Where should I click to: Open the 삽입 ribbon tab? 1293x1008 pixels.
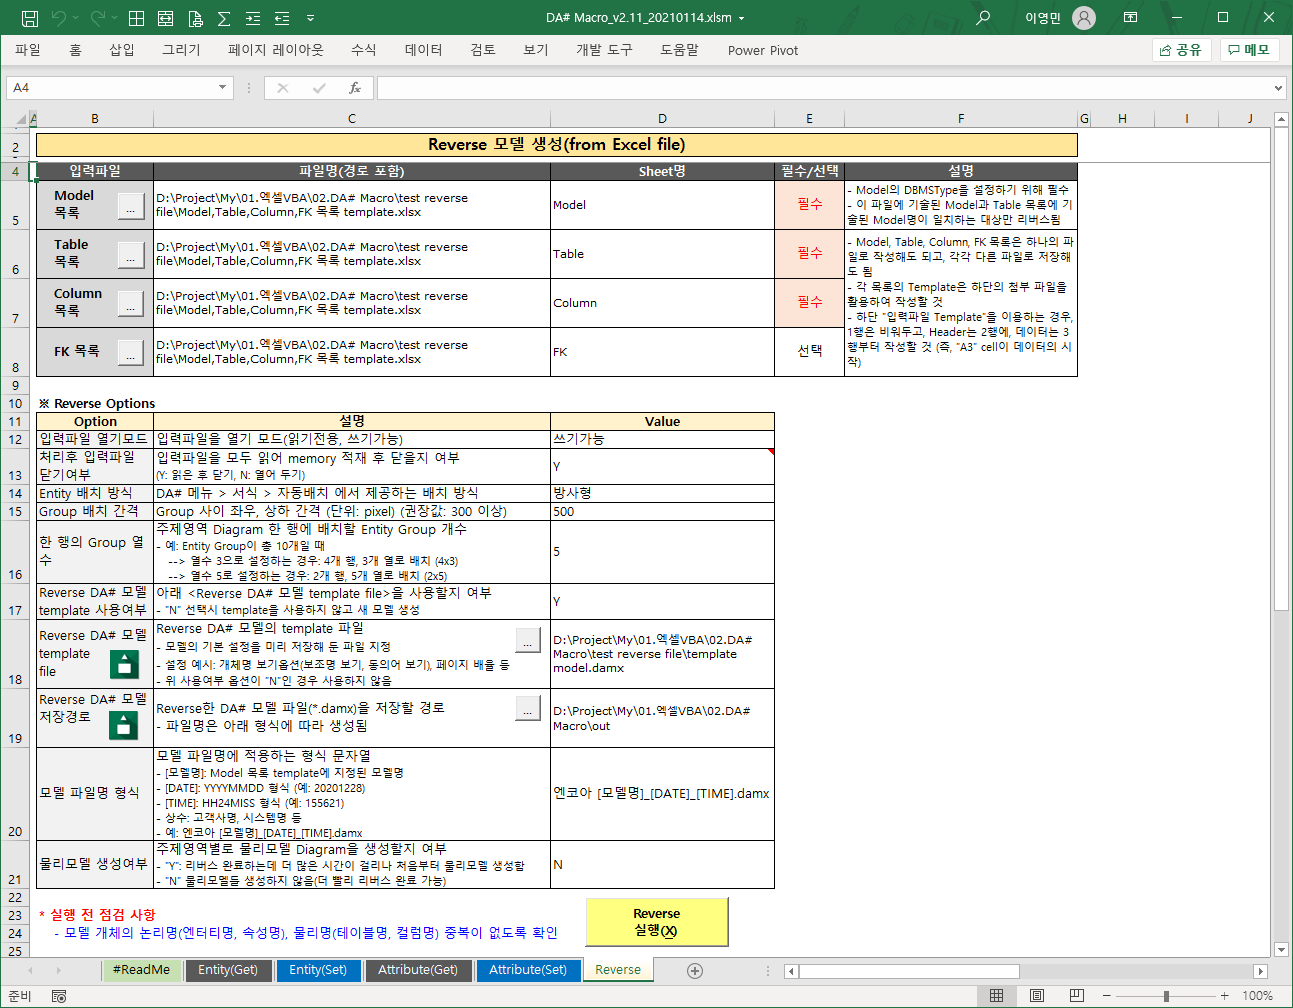coord(122,50)
